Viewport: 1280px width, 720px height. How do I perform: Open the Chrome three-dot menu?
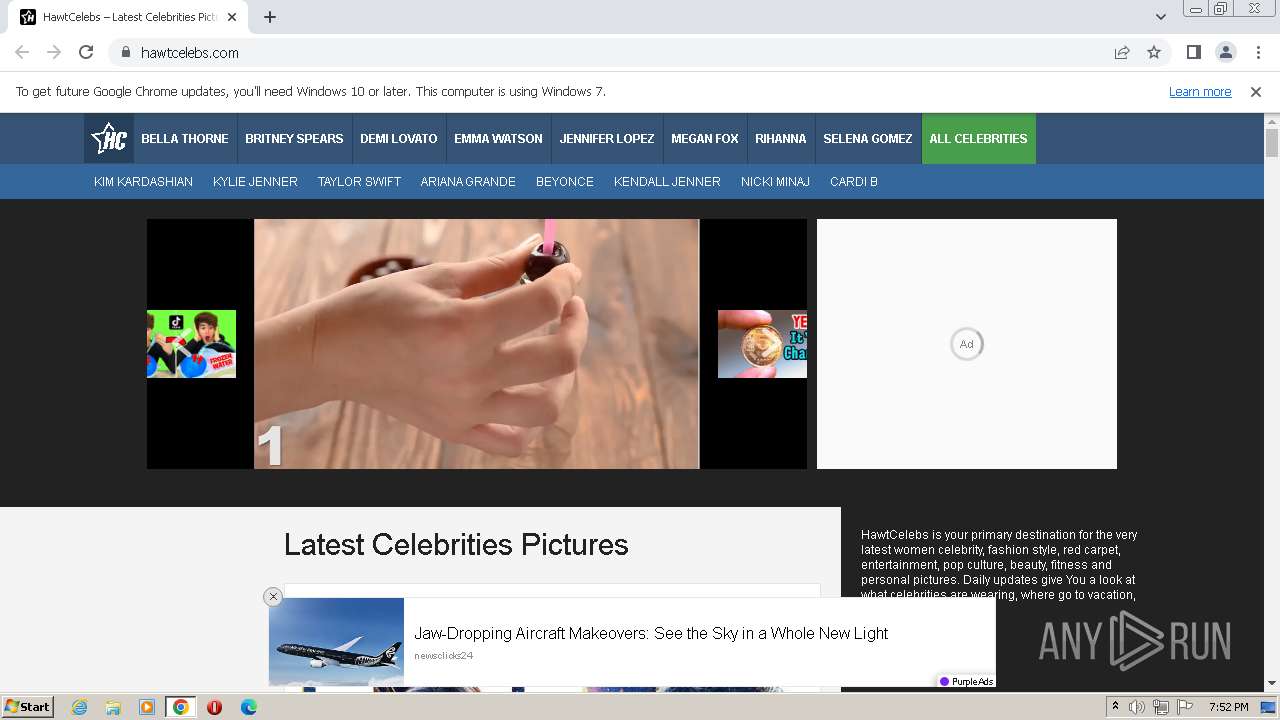coord(1257,53)
